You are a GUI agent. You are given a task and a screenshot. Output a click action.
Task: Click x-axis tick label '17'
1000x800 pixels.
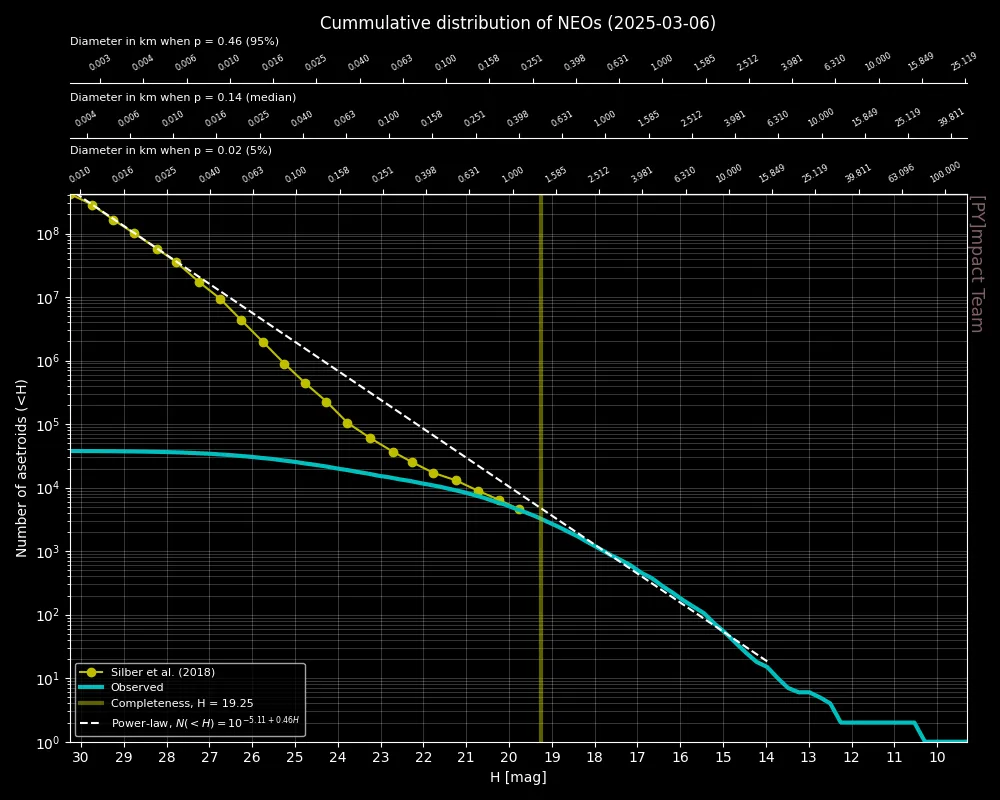click(x=638, y=758)
